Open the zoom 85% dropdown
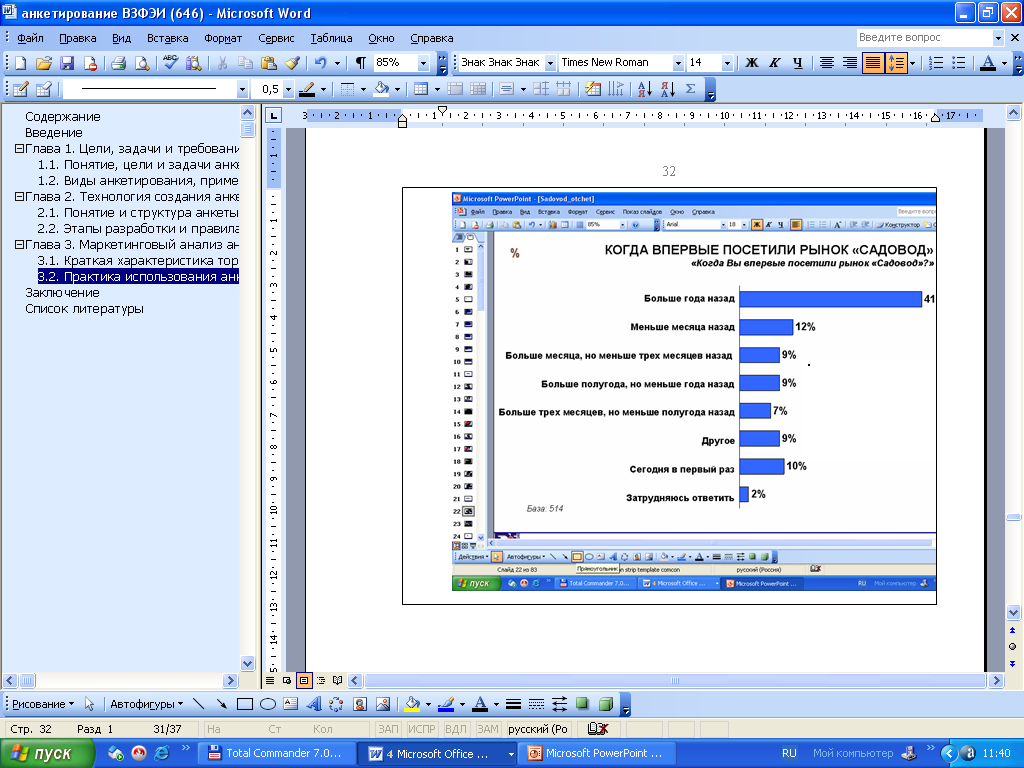 423,63
